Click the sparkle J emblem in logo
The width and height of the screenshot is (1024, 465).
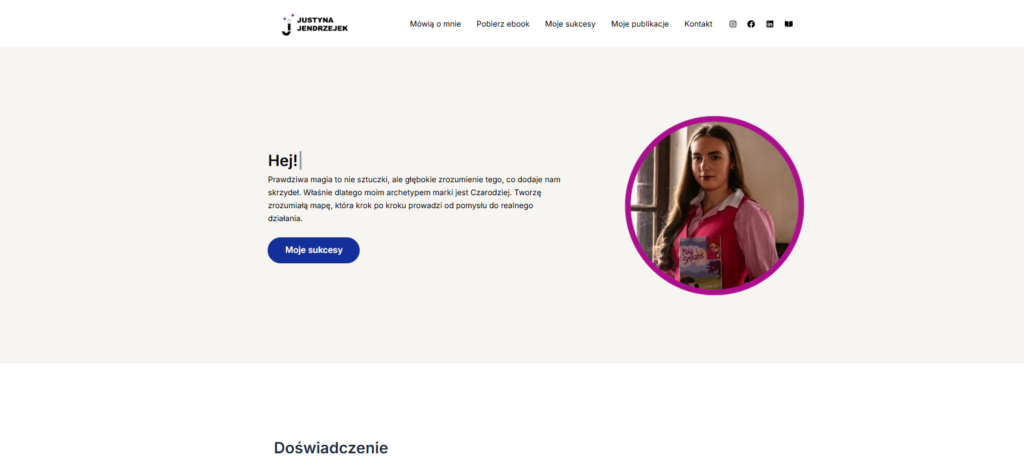coord(287,24)
